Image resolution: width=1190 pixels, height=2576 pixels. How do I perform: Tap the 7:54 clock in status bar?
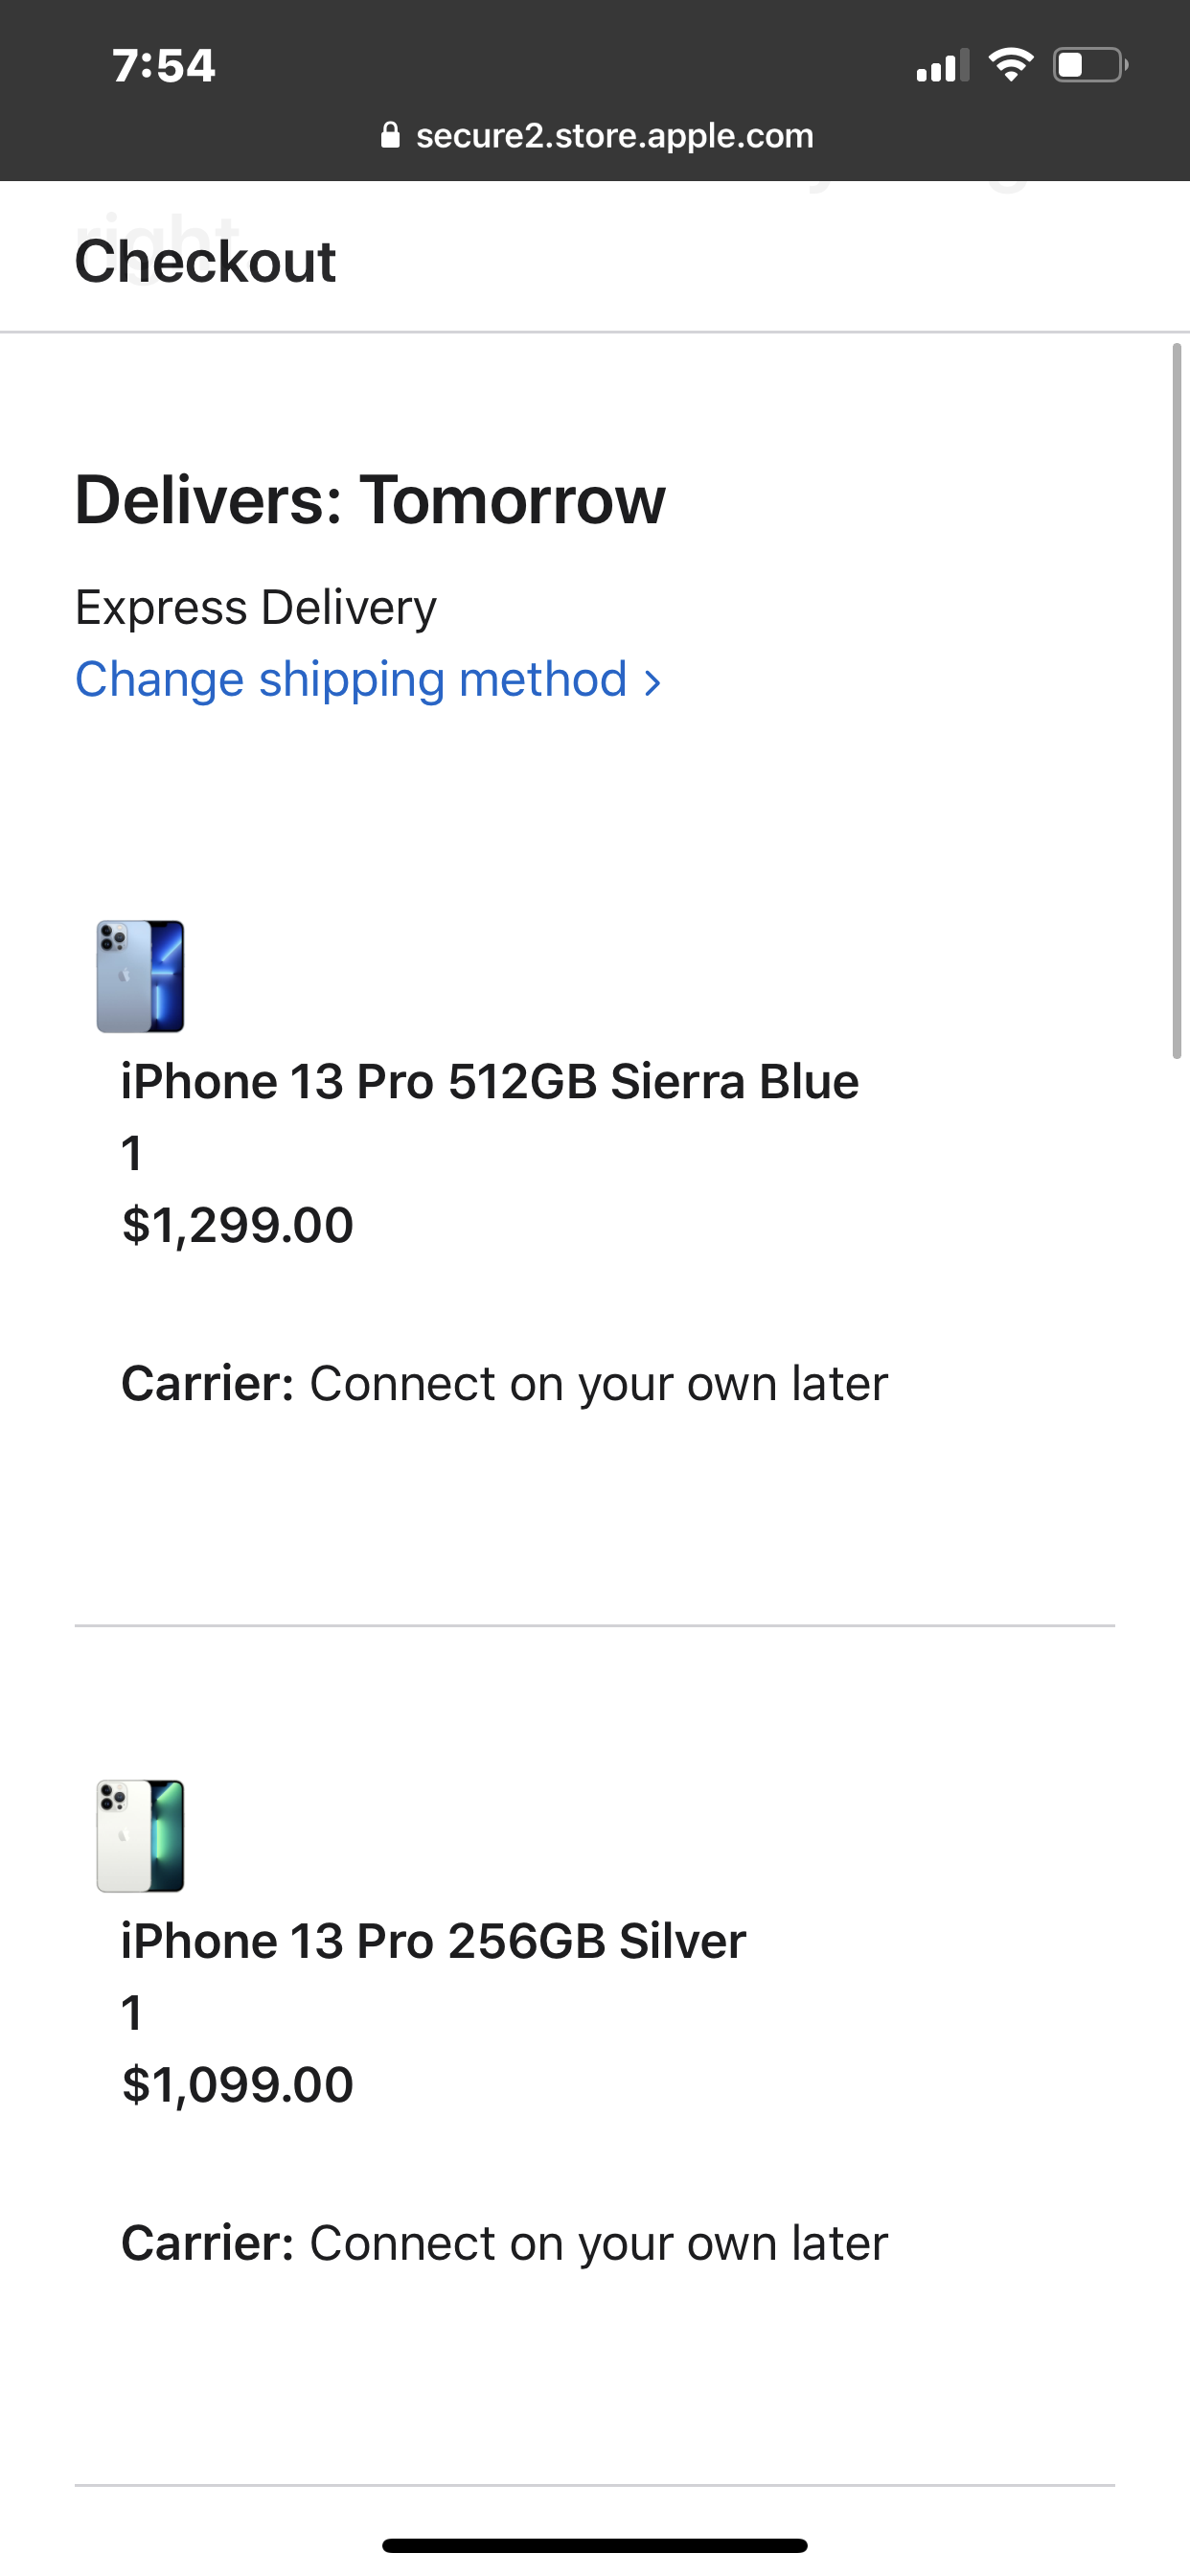(164, 66)
